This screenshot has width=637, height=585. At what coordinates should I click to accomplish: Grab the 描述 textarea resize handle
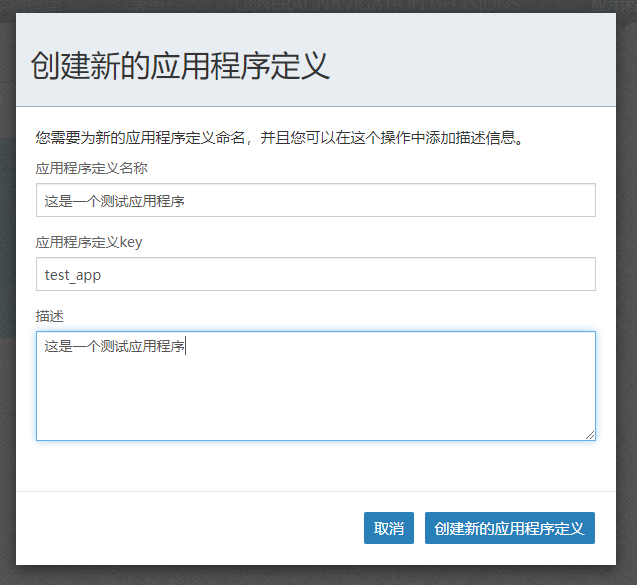(591, 435)
